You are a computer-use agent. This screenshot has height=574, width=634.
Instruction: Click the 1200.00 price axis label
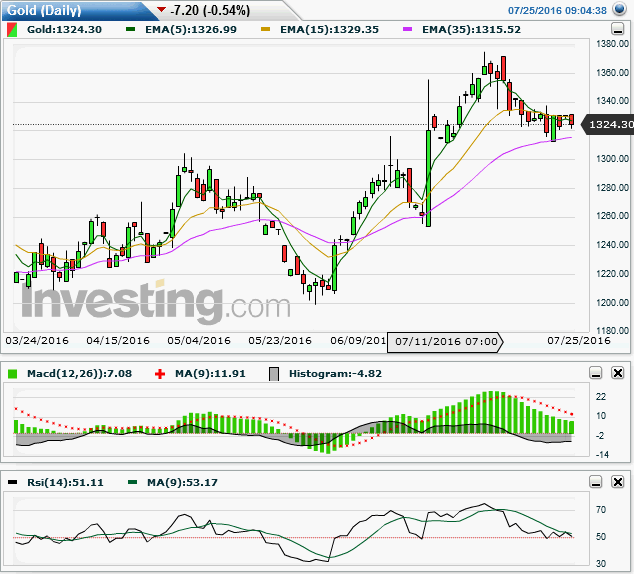point(613,302)
